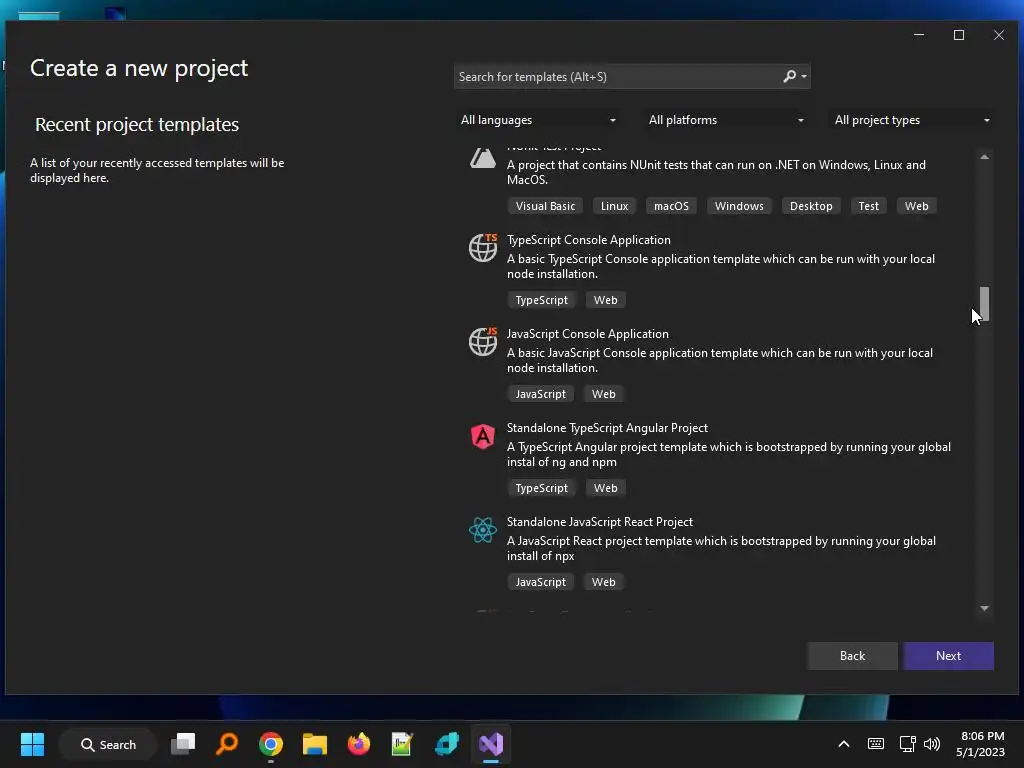Viewport: 1024px width, 768px height.
Task: Click the Test tag
Action: [869, 206]
